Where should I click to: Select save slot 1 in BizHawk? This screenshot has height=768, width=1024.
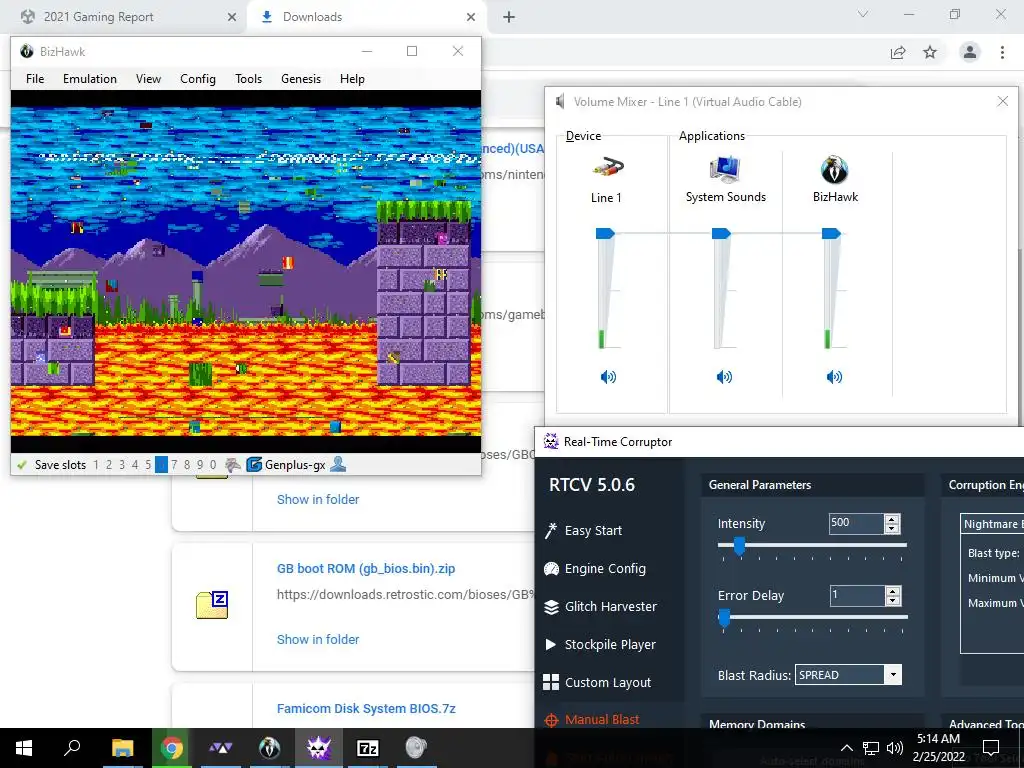pos(96,465)
